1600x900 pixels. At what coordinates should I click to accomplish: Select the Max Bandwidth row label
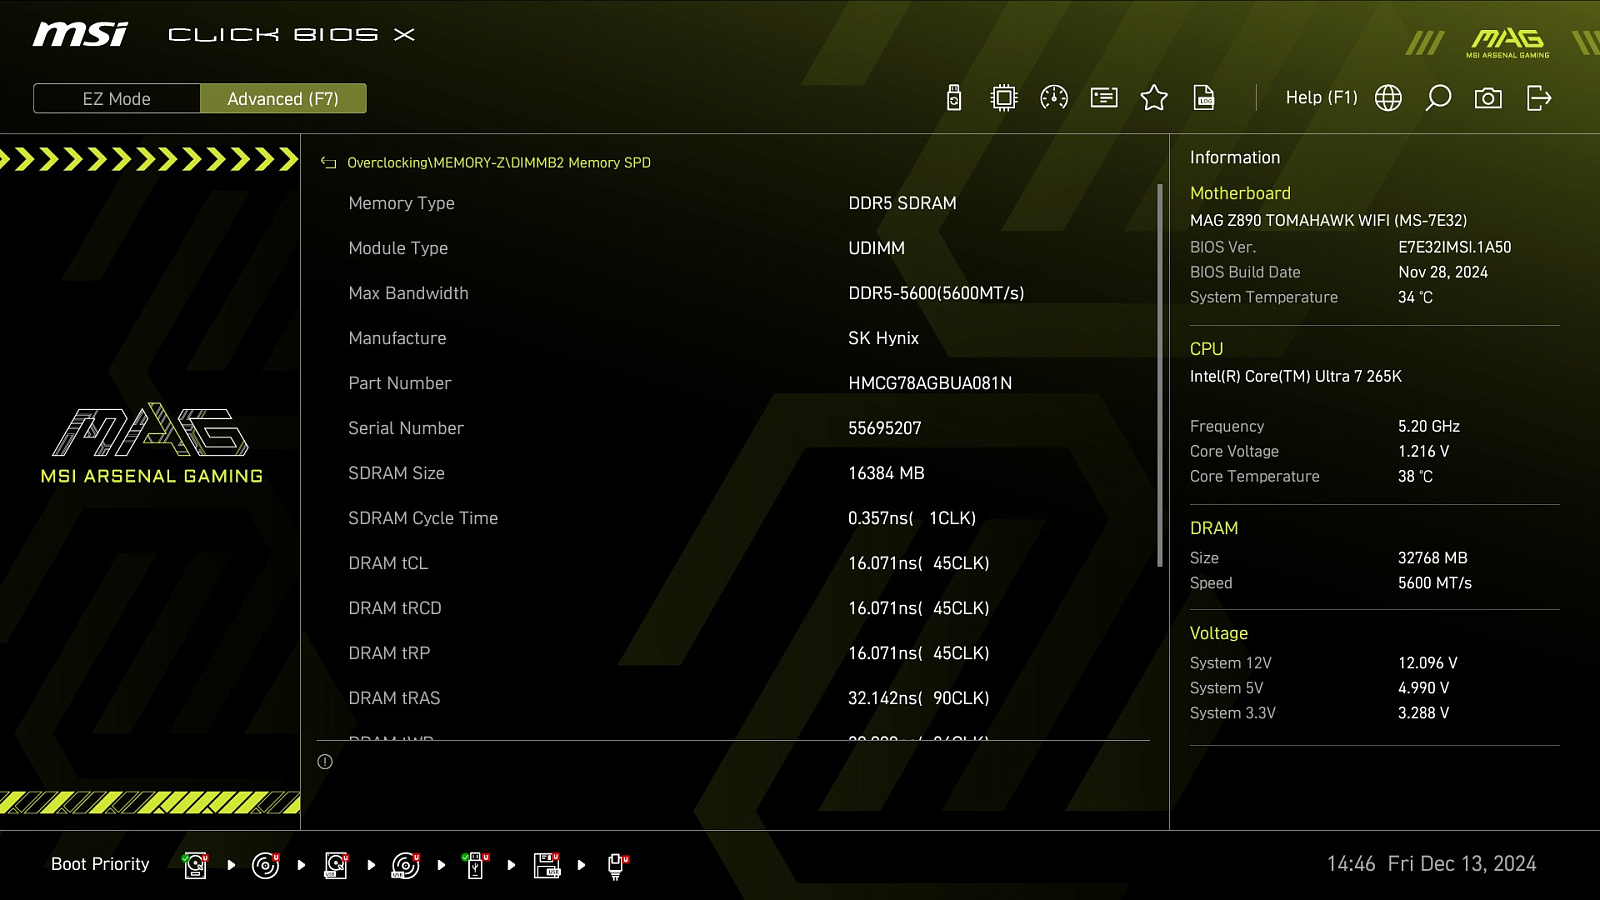tap(408, 293)
